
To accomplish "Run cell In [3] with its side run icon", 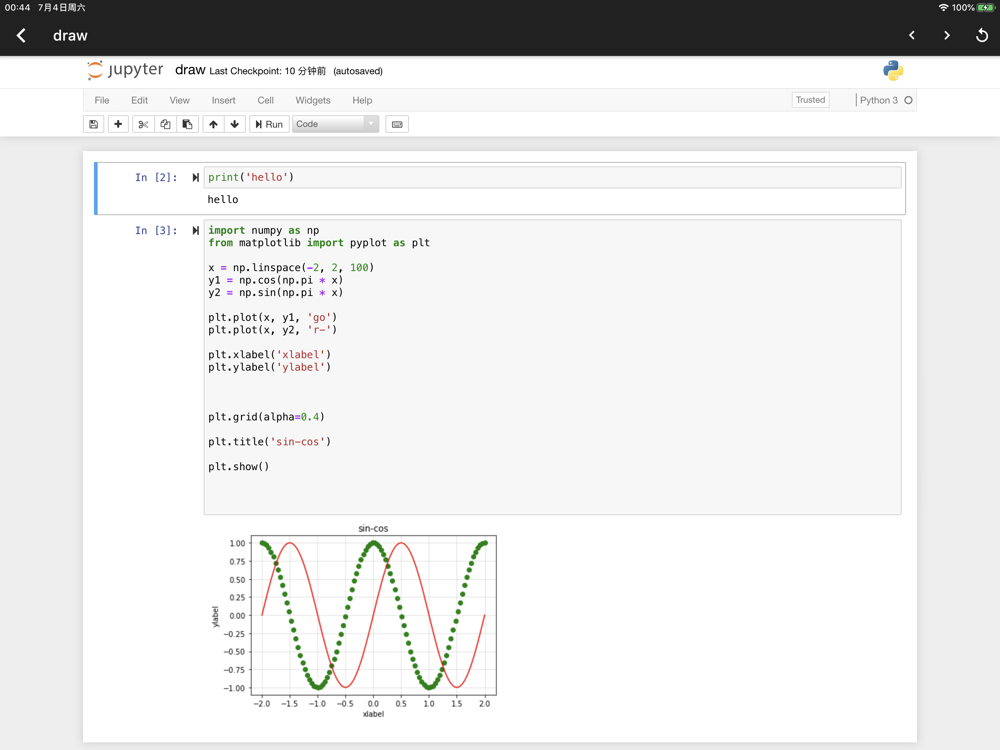I will click(196, 231).
